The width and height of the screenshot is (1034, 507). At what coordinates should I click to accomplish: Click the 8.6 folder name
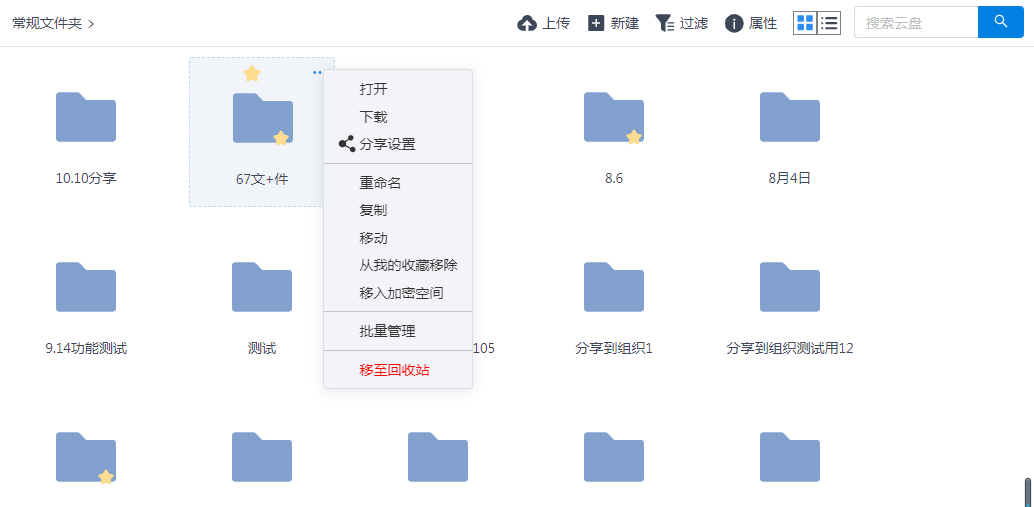pyautogui.click(x=613, y=178)
